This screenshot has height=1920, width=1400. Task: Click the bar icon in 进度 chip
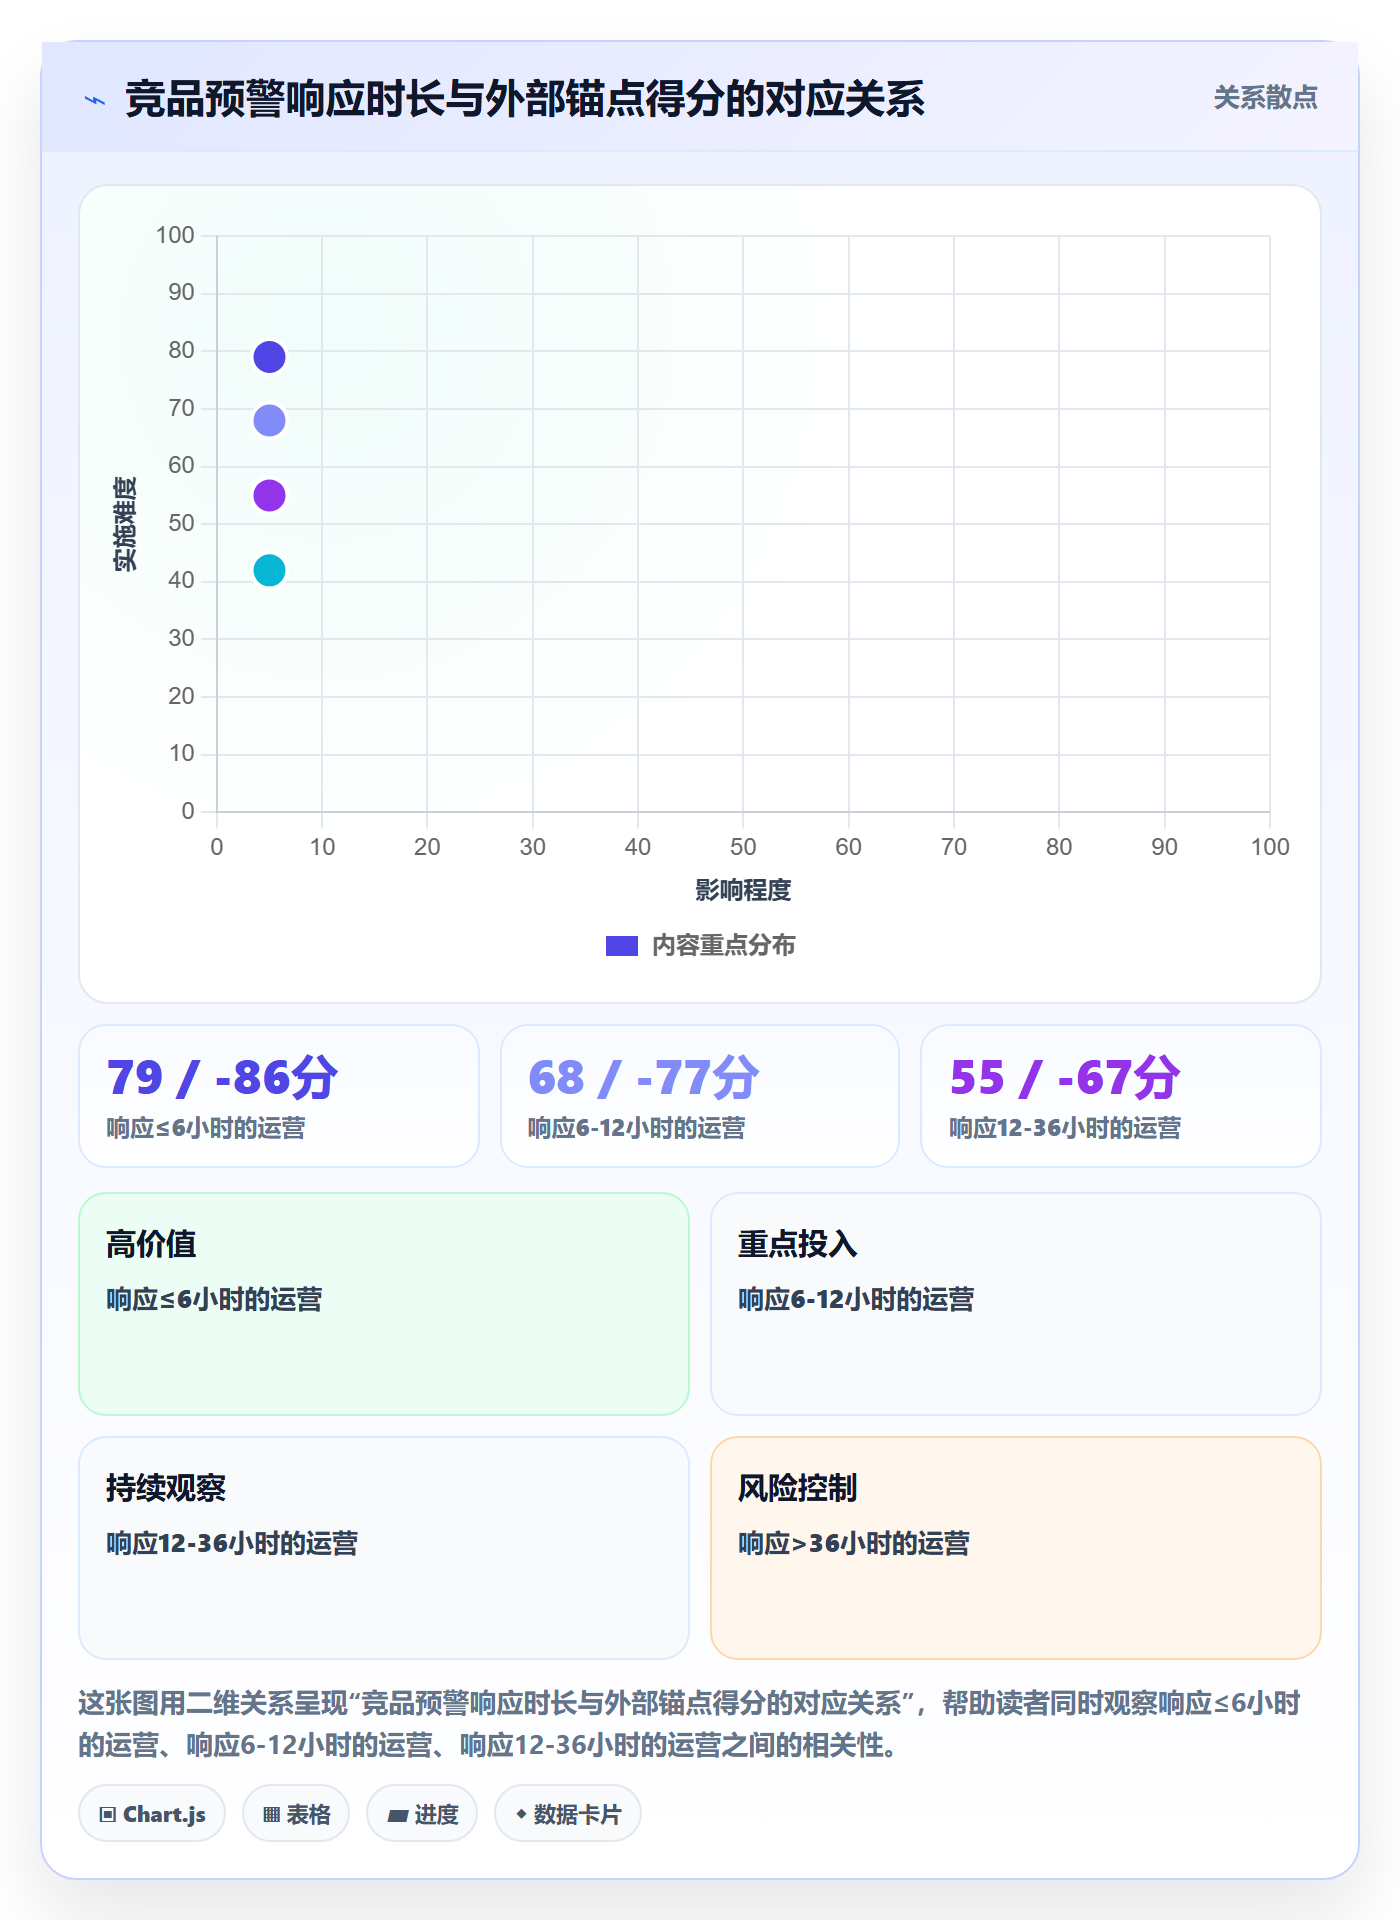[397, 1815]
